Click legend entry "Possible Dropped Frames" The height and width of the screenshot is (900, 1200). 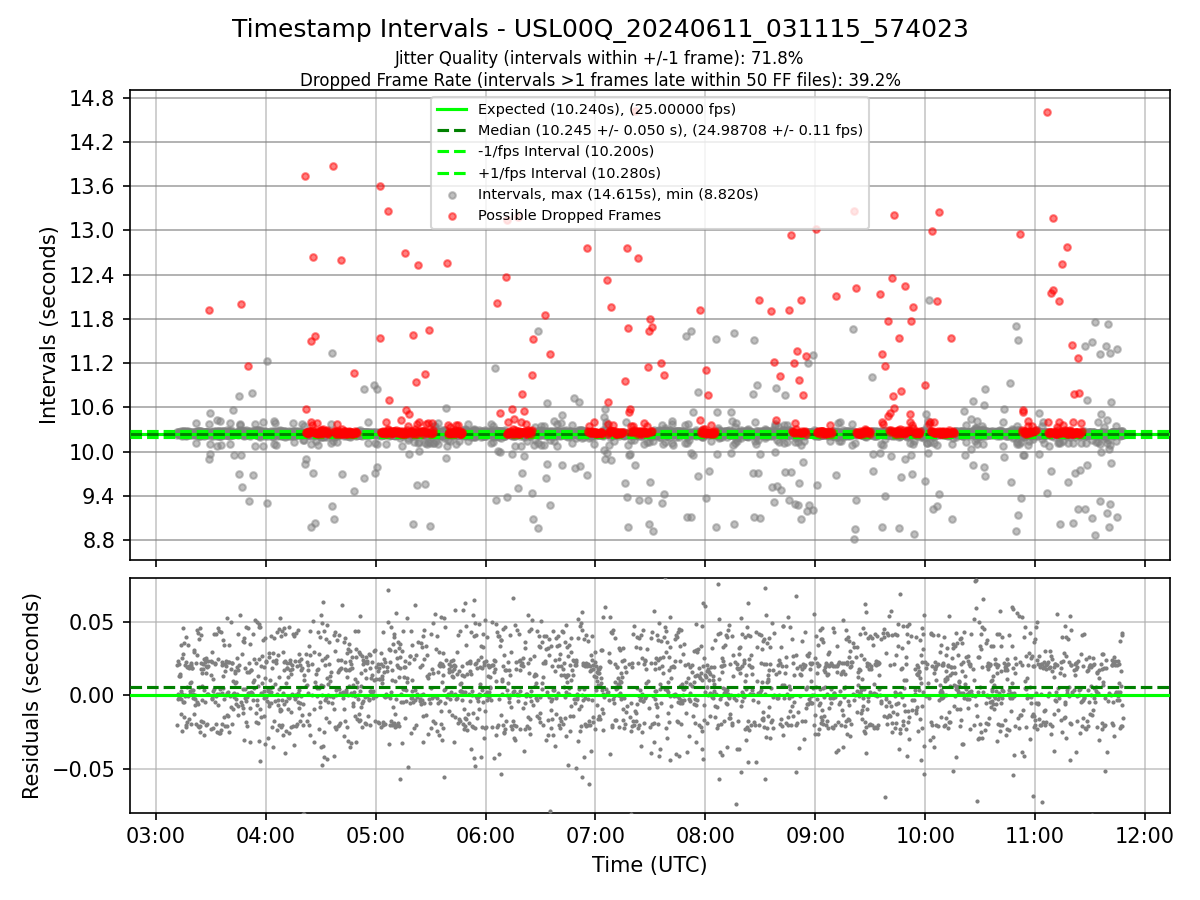(x=569, y=215)
